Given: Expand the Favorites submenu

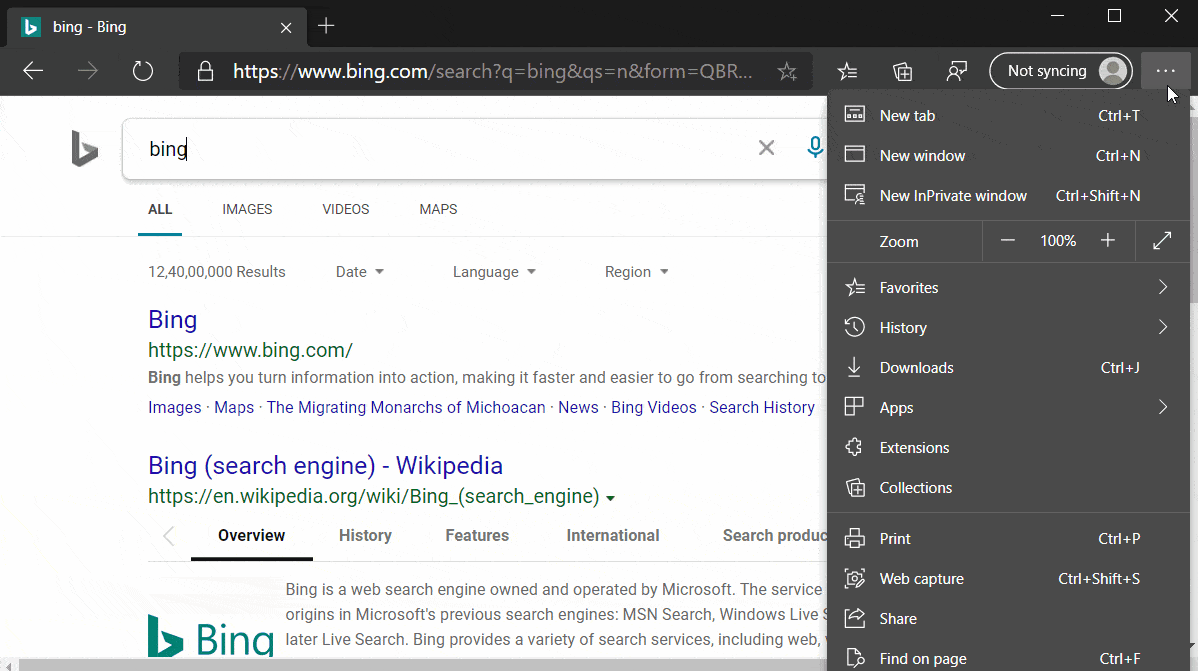Looking at the screenshot, I should [1009, 287].
